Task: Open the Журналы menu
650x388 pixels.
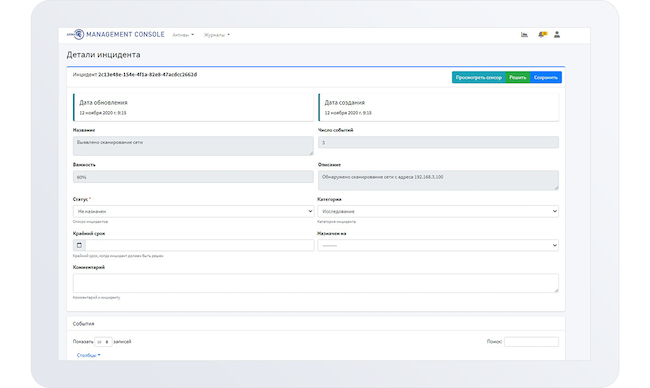Action: point(216,35)
